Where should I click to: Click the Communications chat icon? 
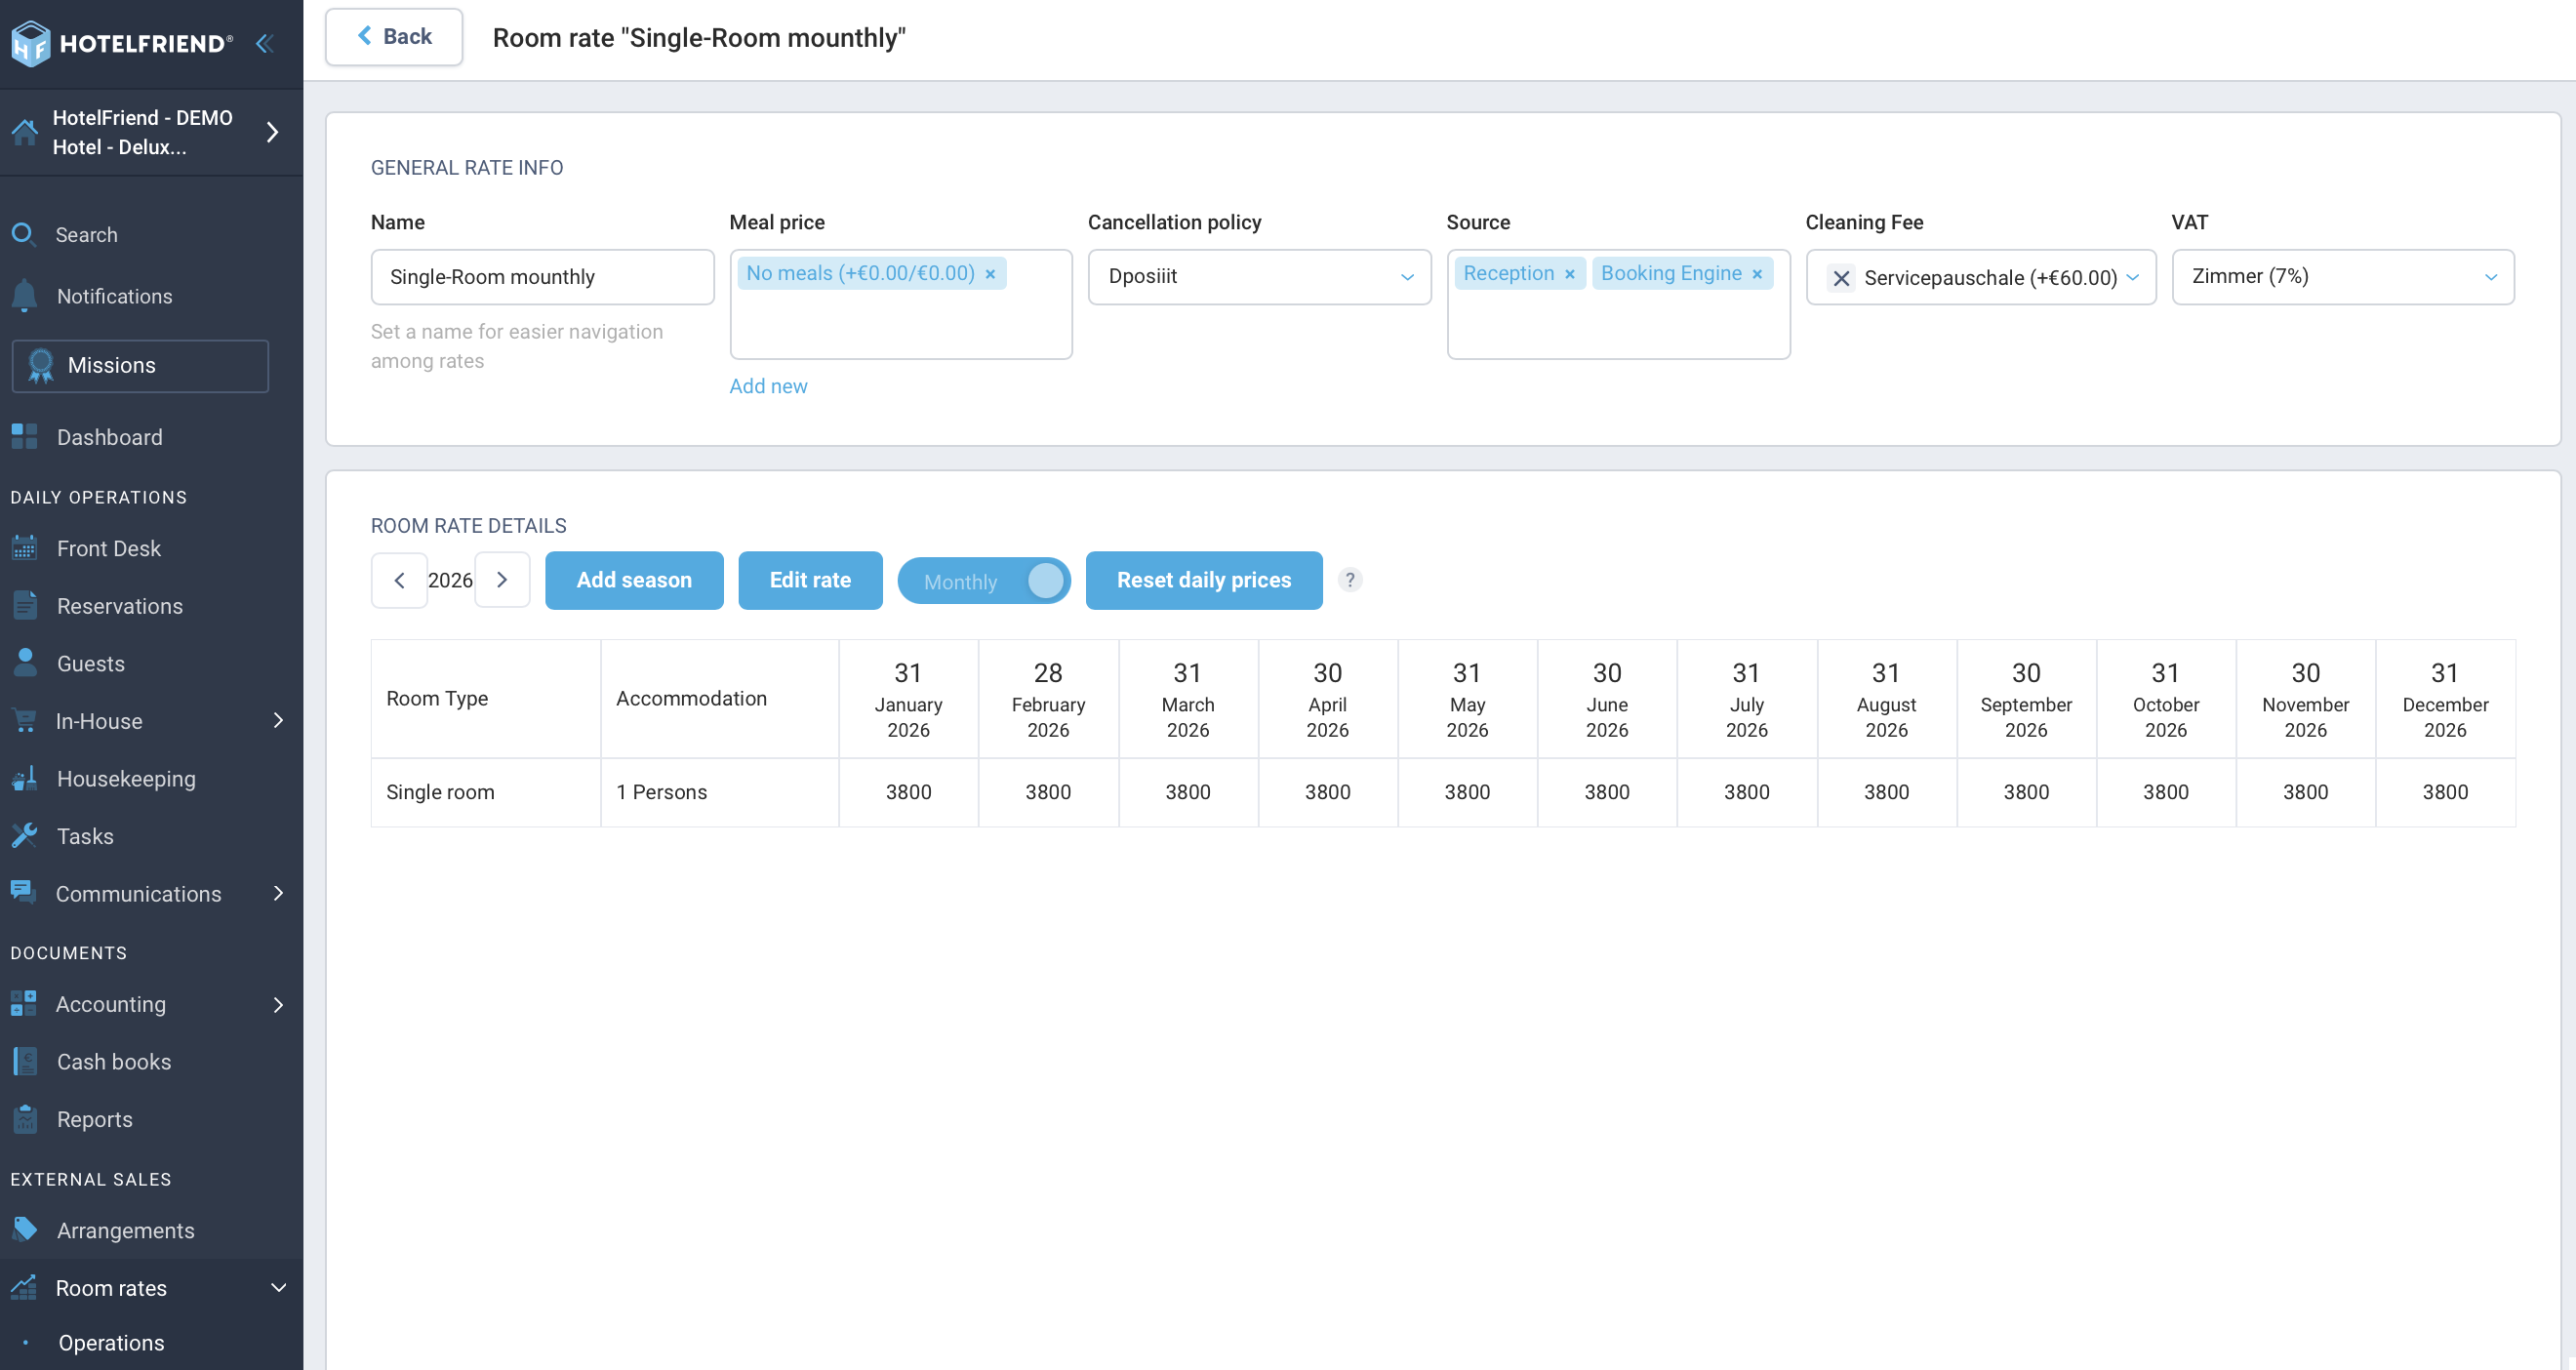[x=24, y=893]
